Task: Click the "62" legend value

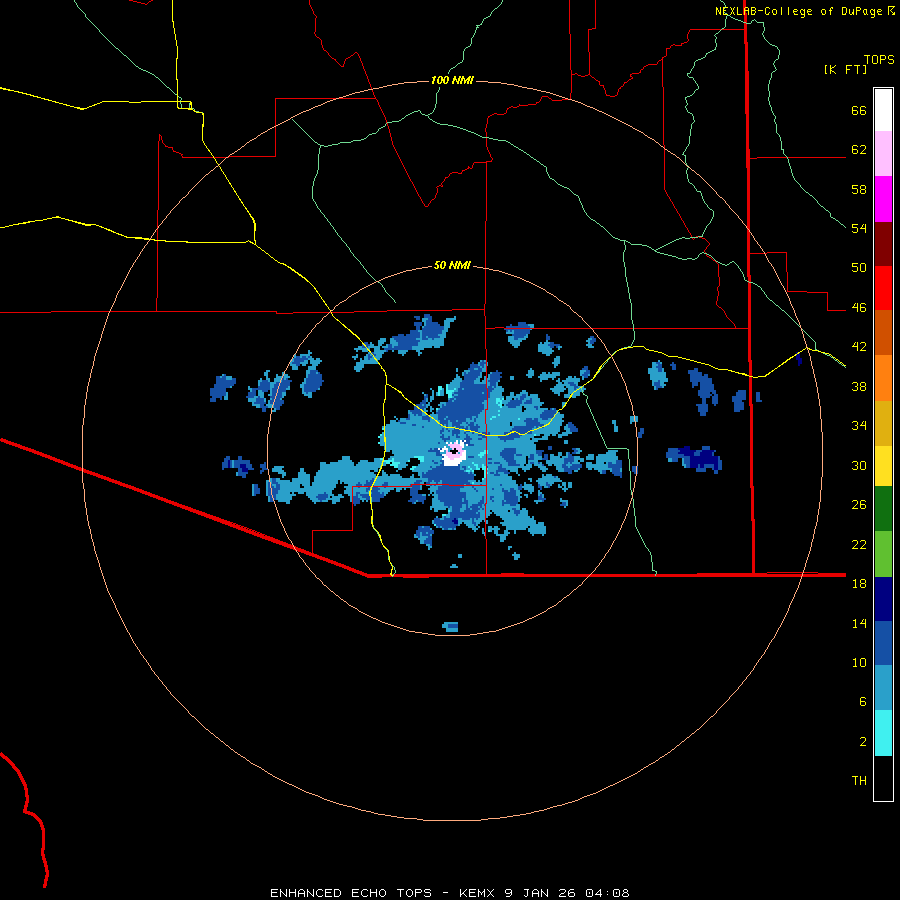Action: 859,149
